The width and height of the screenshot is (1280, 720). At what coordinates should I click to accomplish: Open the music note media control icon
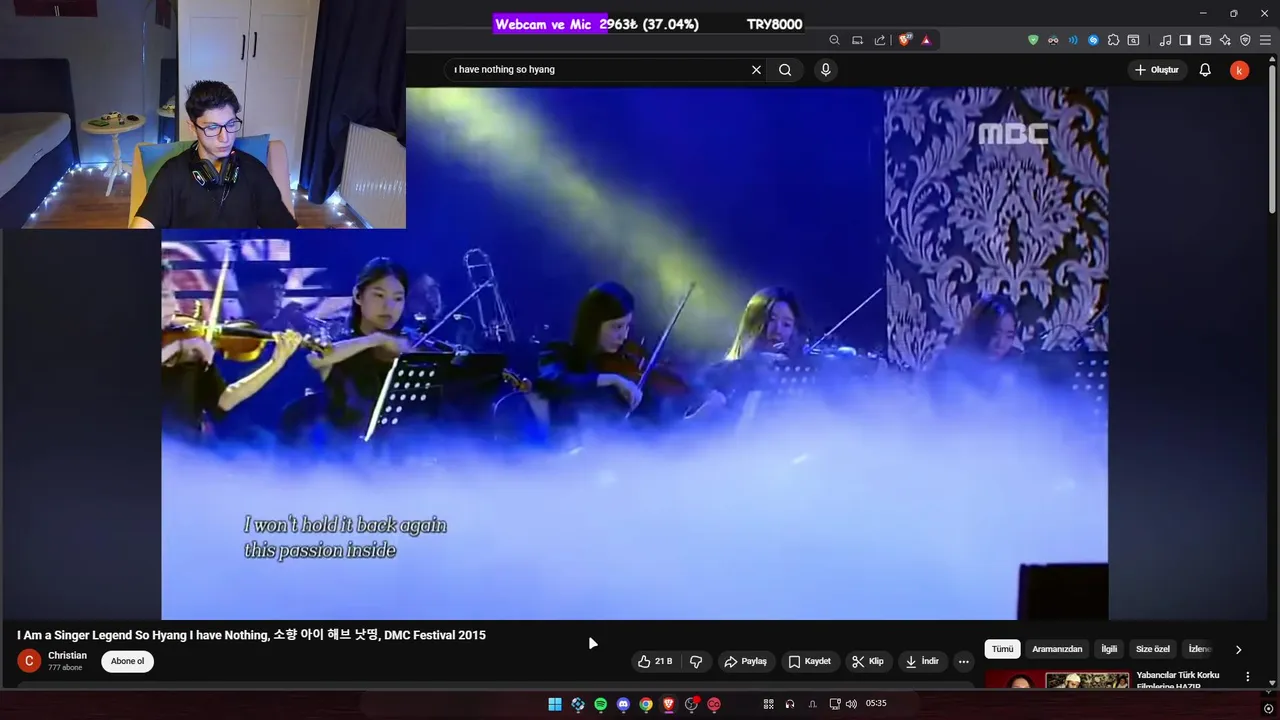pyautogui.click(x=1165, y=40)
